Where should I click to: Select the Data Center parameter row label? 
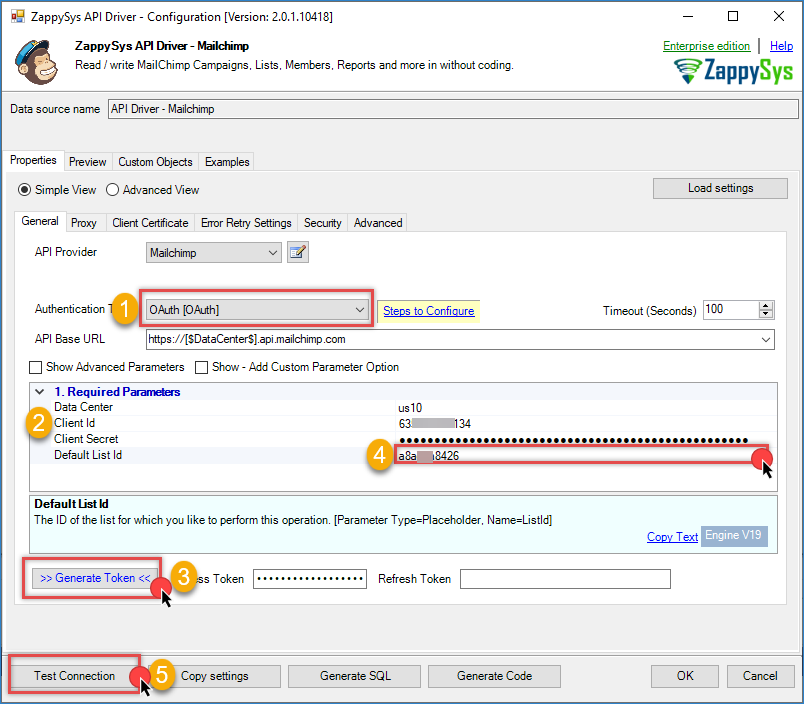pos(84,407)
